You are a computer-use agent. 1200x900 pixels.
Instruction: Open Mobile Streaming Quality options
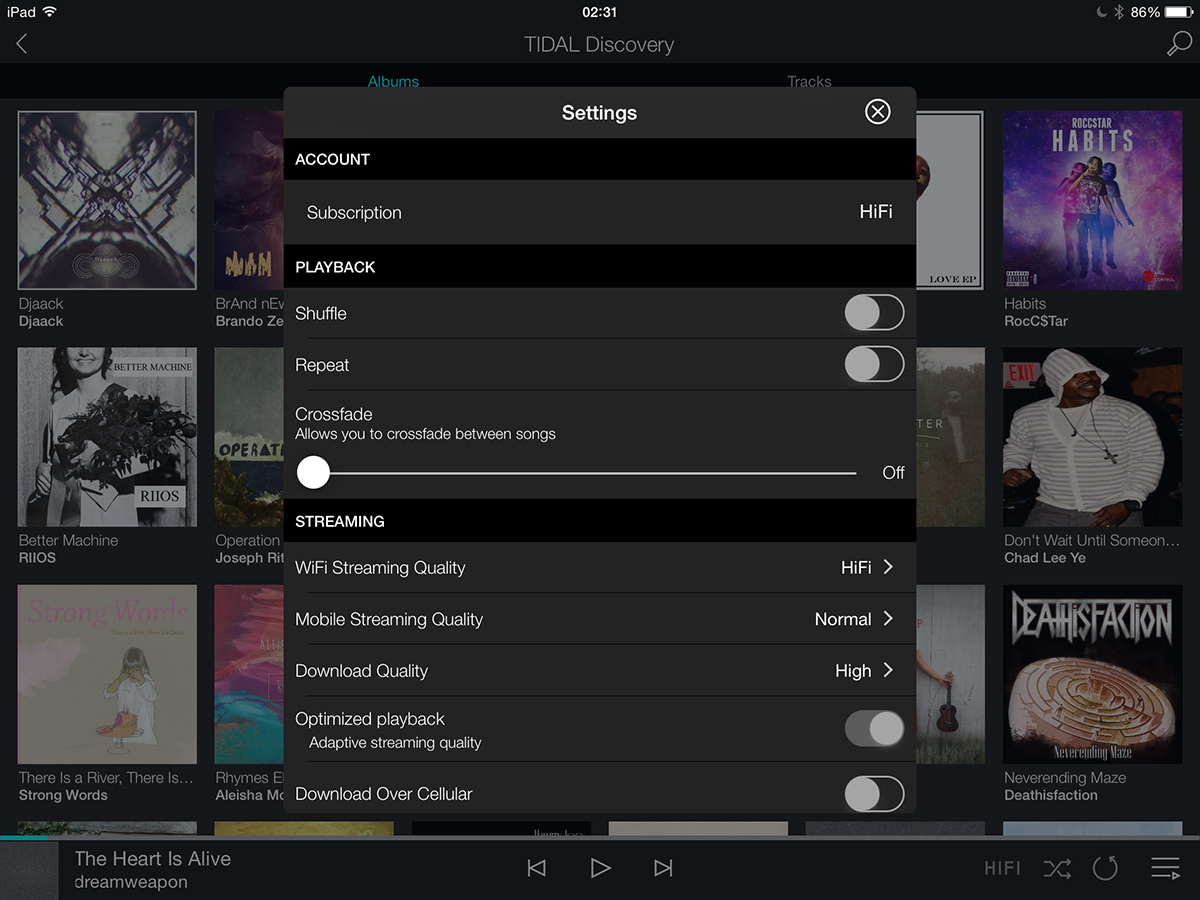point(600,619)
